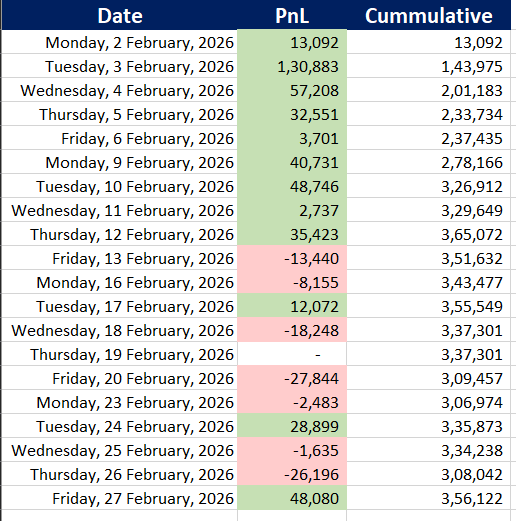Image resolution: width=516 pixels, height=521 pixels.
Task: Select cell Tuesday, 24 February, 2026
Action: pos(120,426)
